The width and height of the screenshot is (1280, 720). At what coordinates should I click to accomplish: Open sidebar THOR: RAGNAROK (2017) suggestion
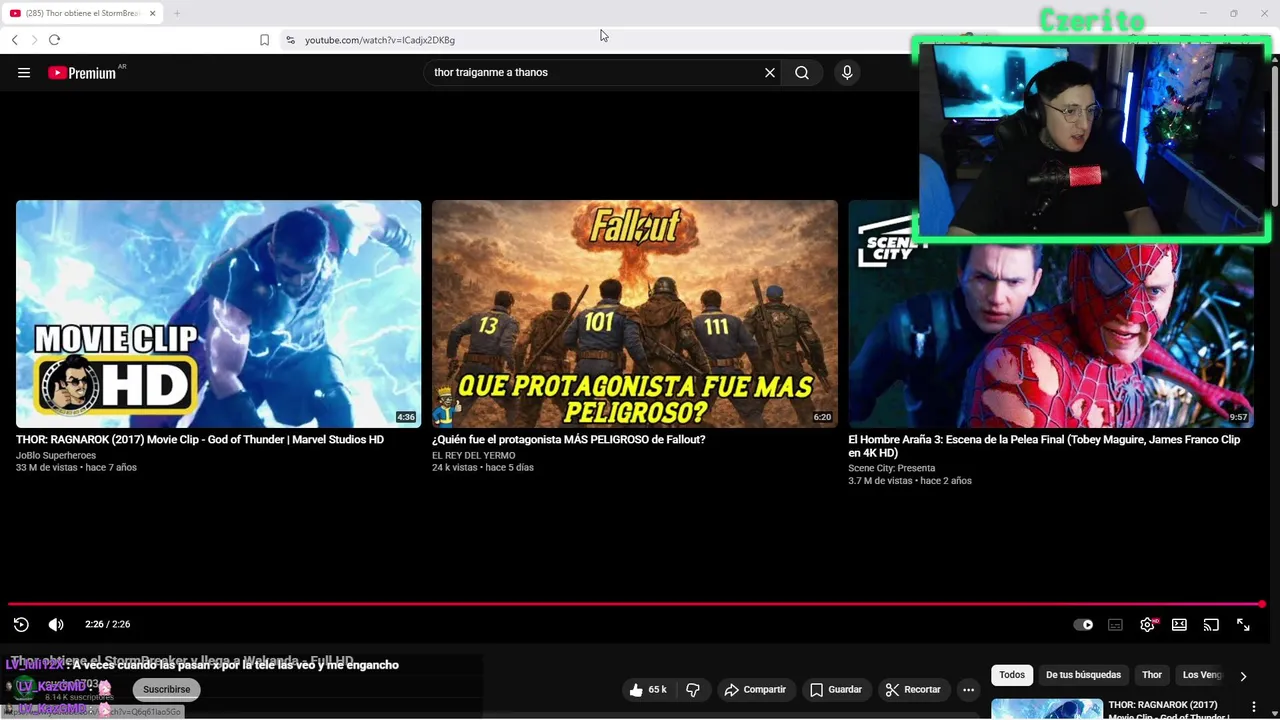pos(1161,709)
